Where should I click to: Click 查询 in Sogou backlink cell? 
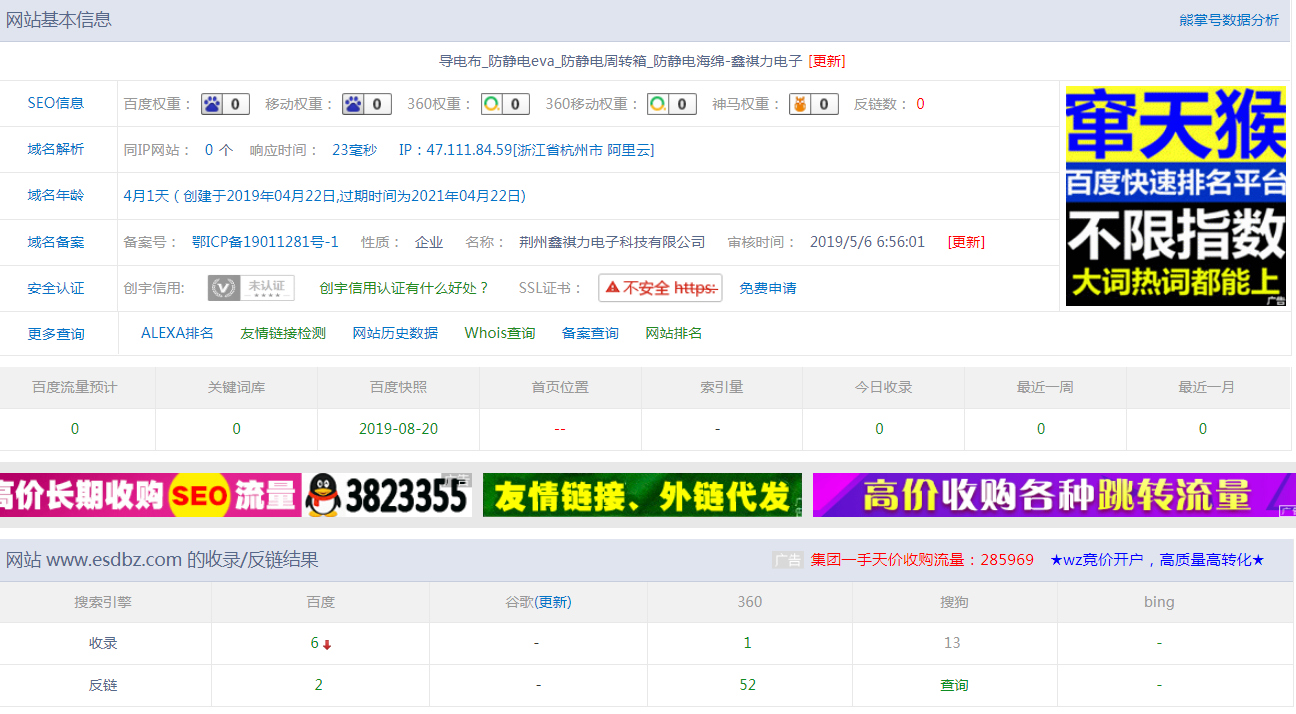coord(954,685)
